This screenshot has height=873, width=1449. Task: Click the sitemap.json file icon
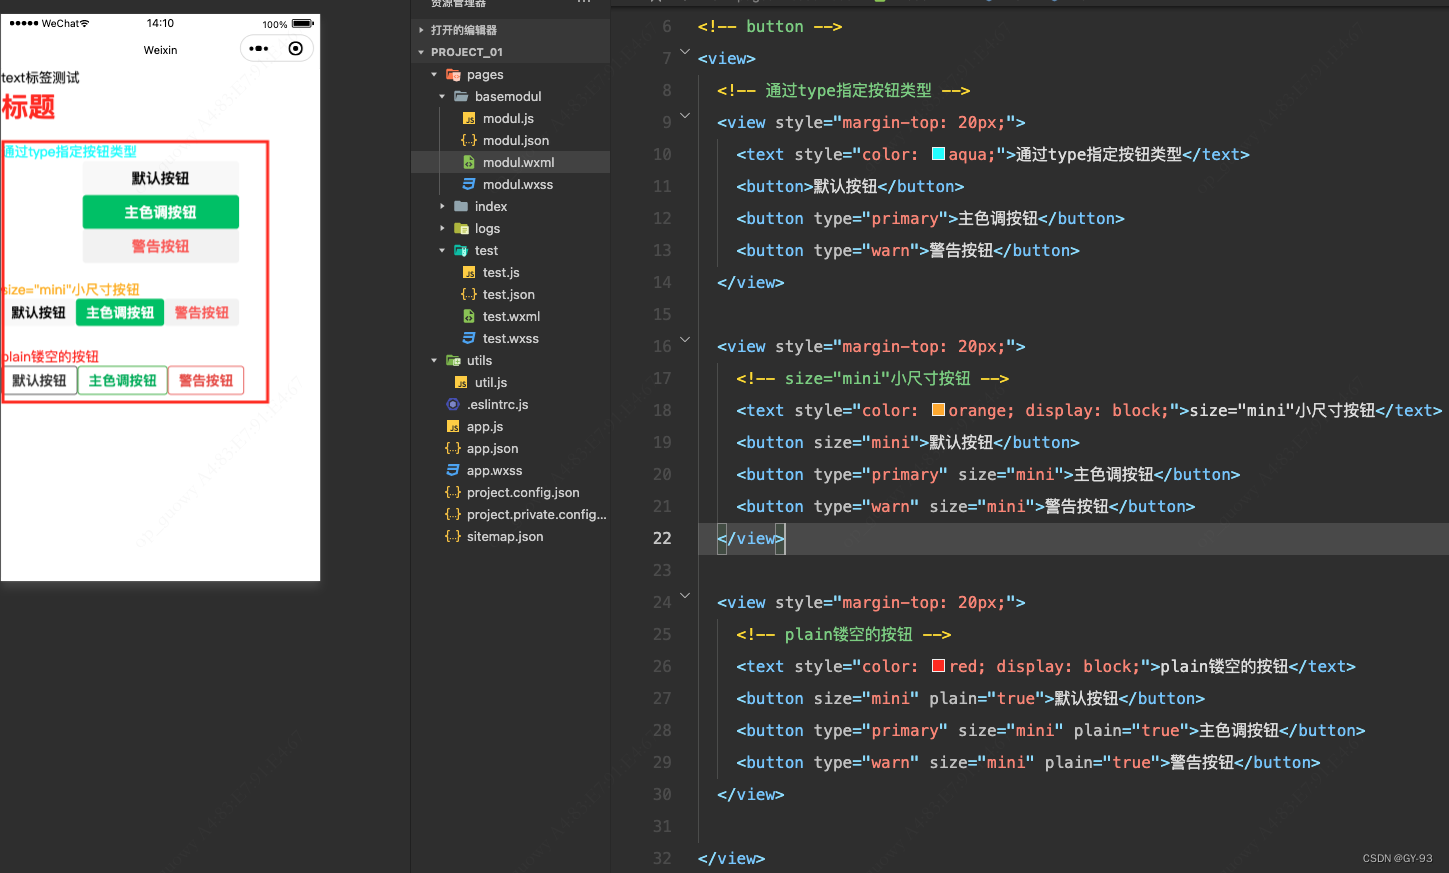tap(453, 536)
